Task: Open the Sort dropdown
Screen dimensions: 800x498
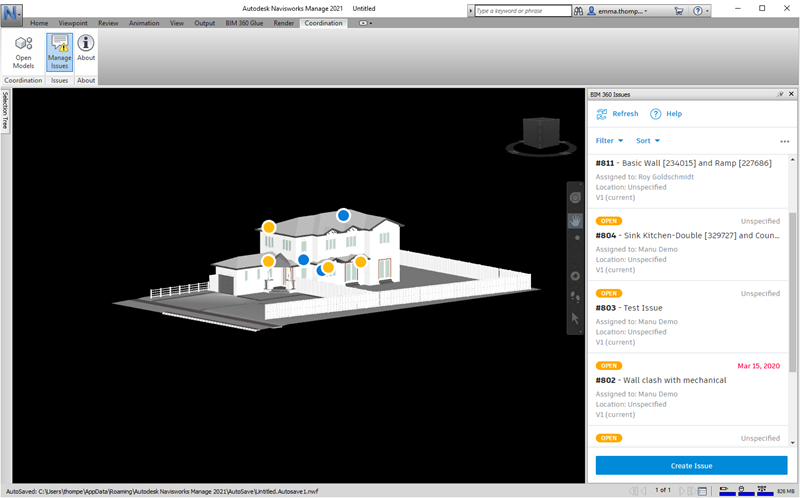Action: point(647,141)
